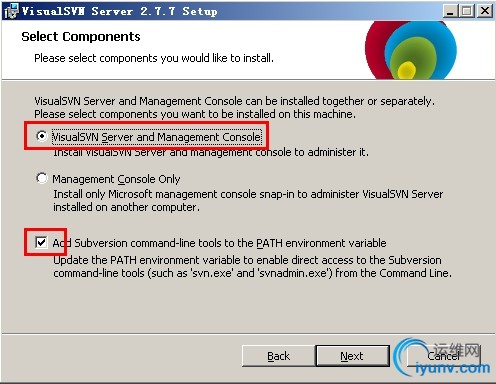Choose Management Console Only radio button
Image resolution: width=496 pixels, height=384 pixels.
tap(42, 178)
